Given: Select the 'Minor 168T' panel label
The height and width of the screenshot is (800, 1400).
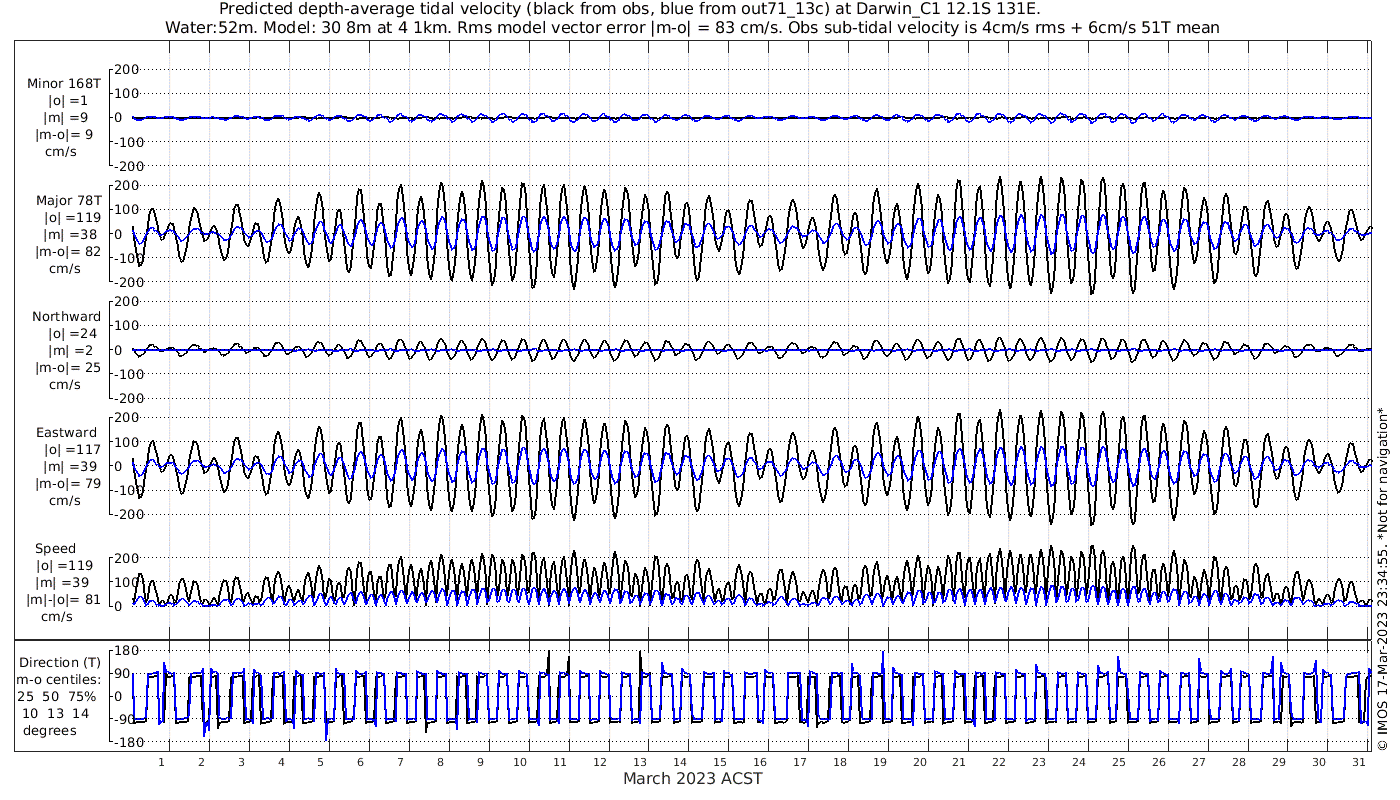Looking at the screenshot, I should coord(65,83).
